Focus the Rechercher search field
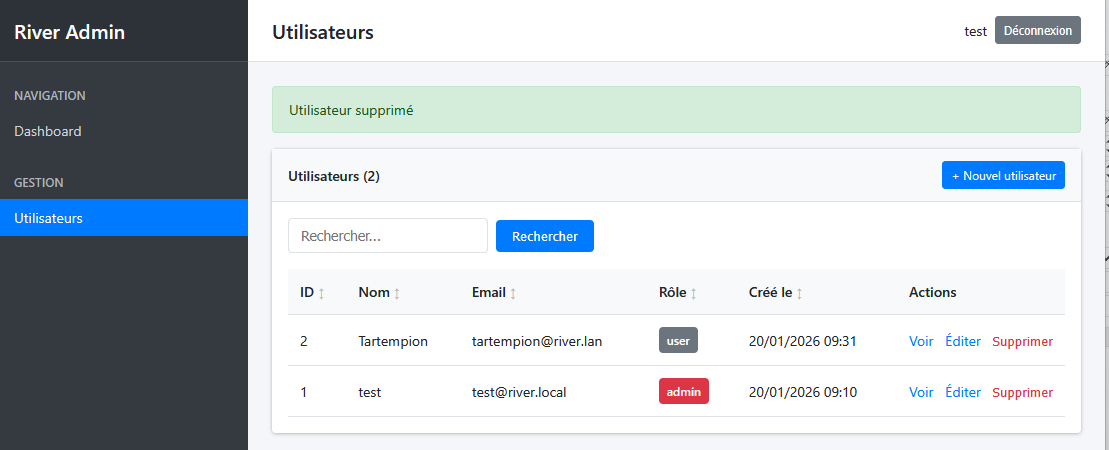Viewport: 1109px width, 450px height. pos(387,236)
